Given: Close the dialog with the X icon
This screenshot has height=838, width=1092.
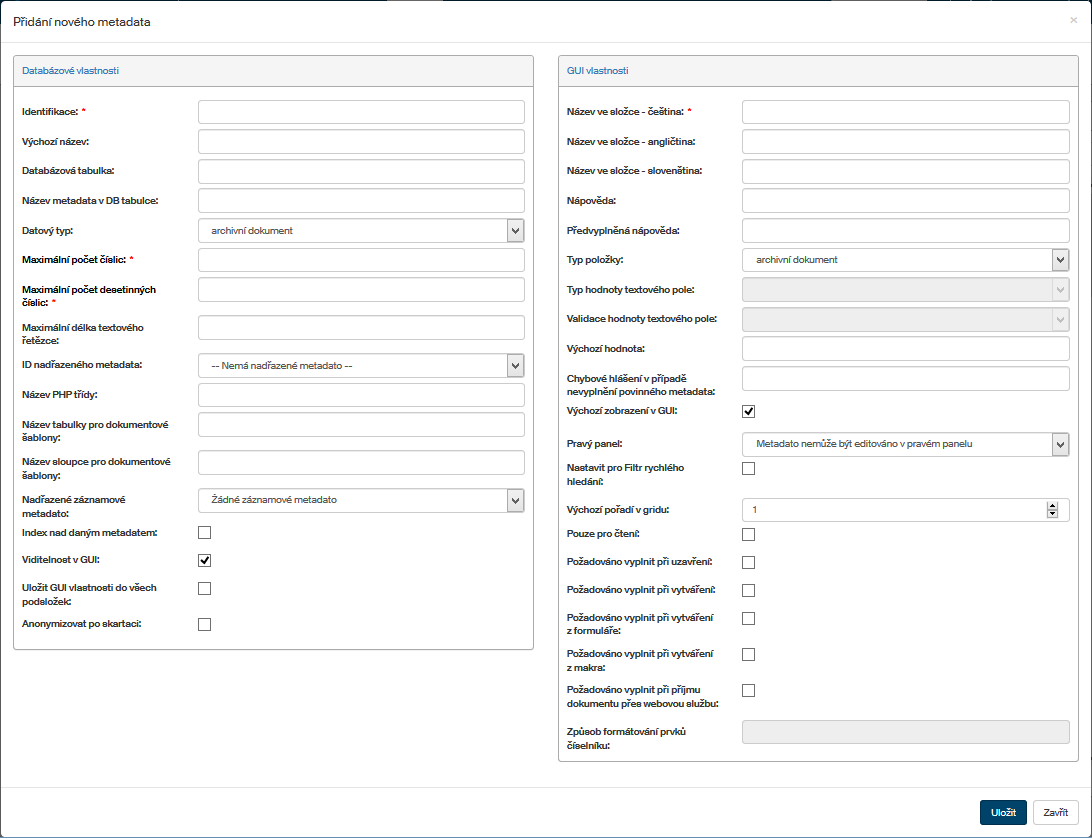Looking at the screenshot, I should pyautogui.click(x=1073, y=20).
